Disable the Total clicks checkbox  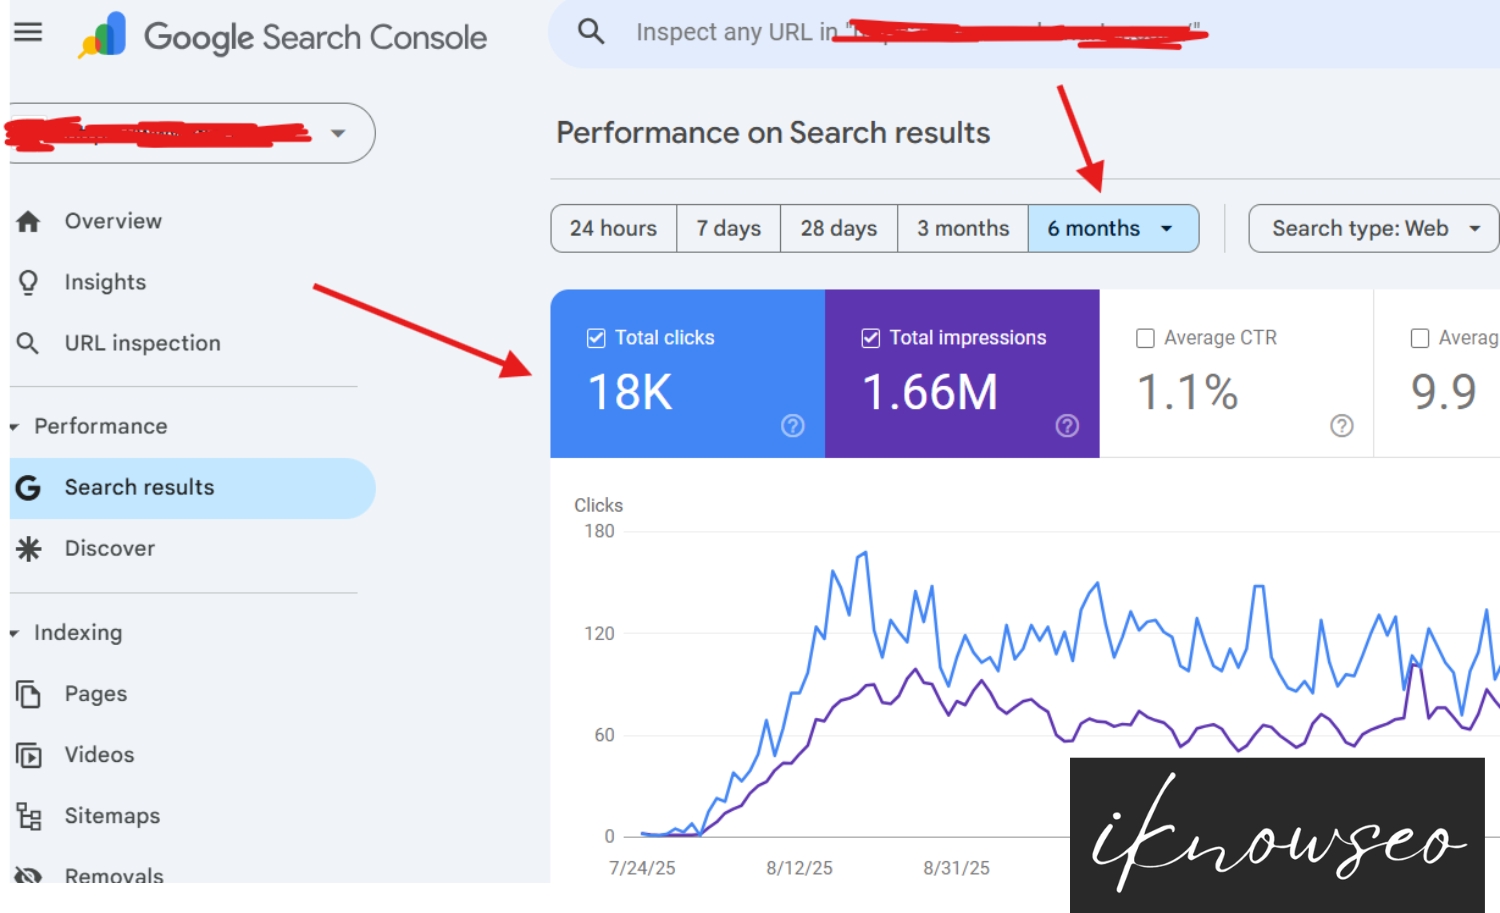pos(594,337)
